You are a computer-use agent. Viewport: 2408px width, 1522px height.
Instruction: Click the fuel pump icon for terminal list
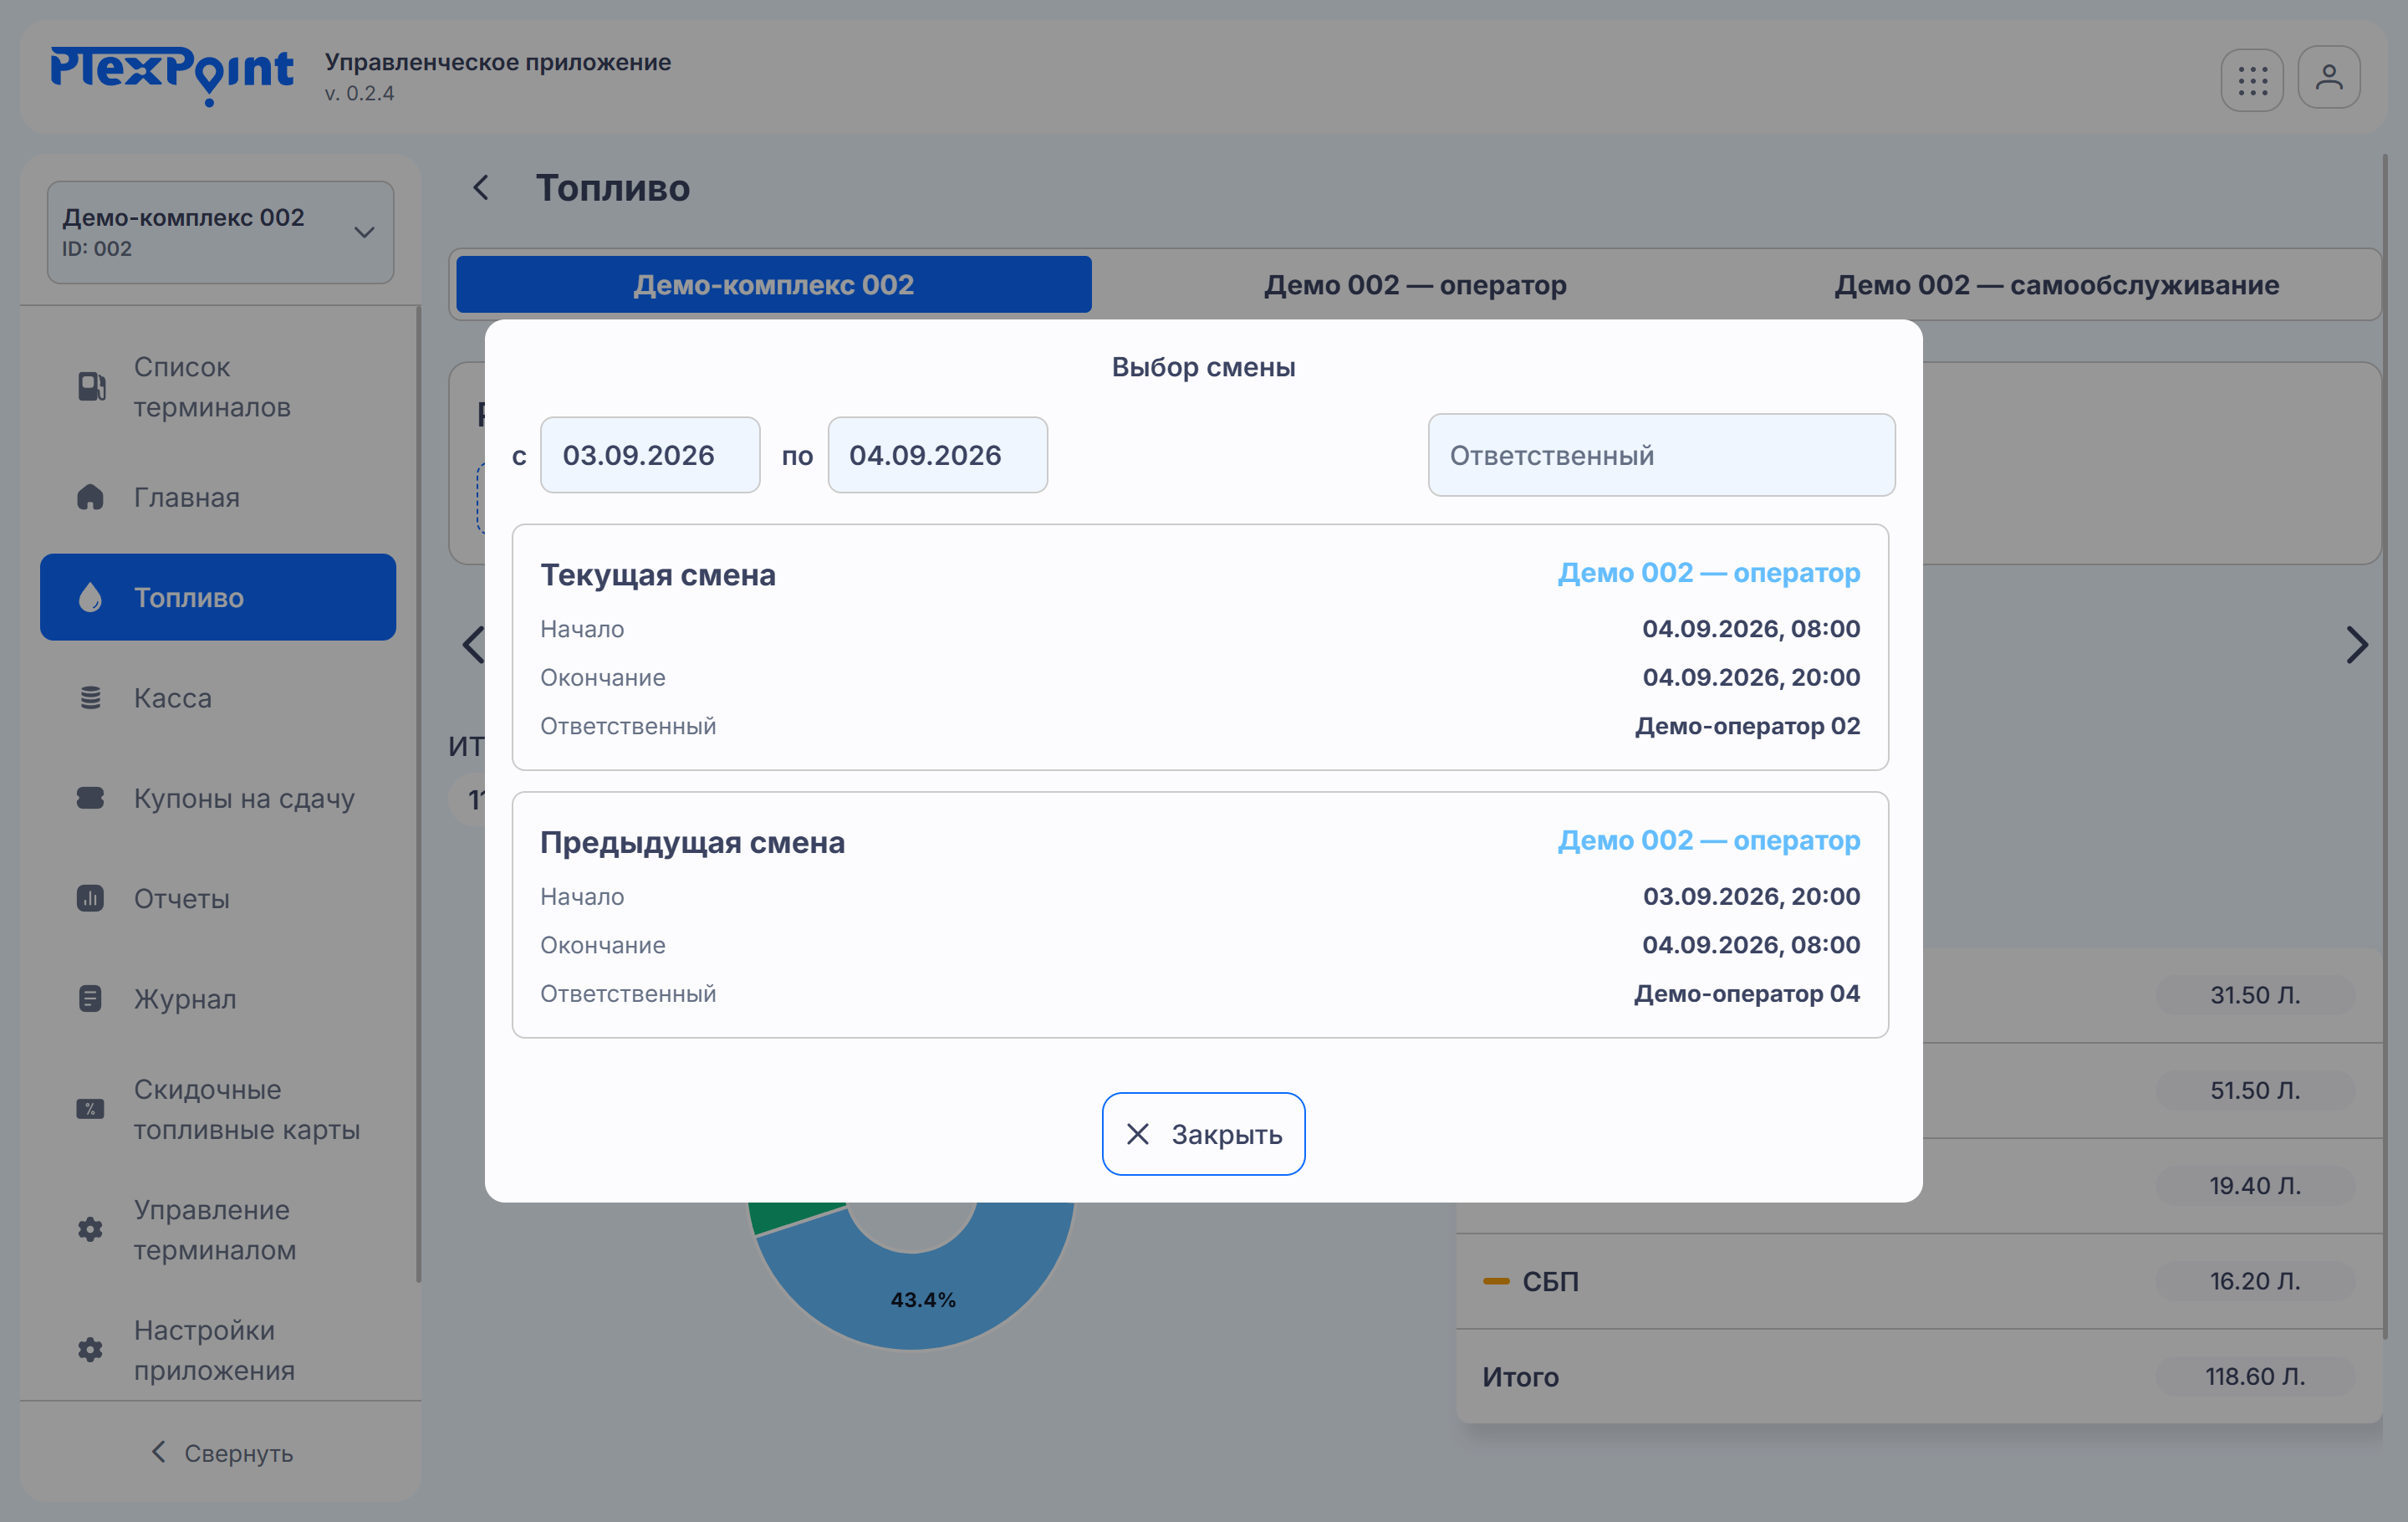pos(91,386)
